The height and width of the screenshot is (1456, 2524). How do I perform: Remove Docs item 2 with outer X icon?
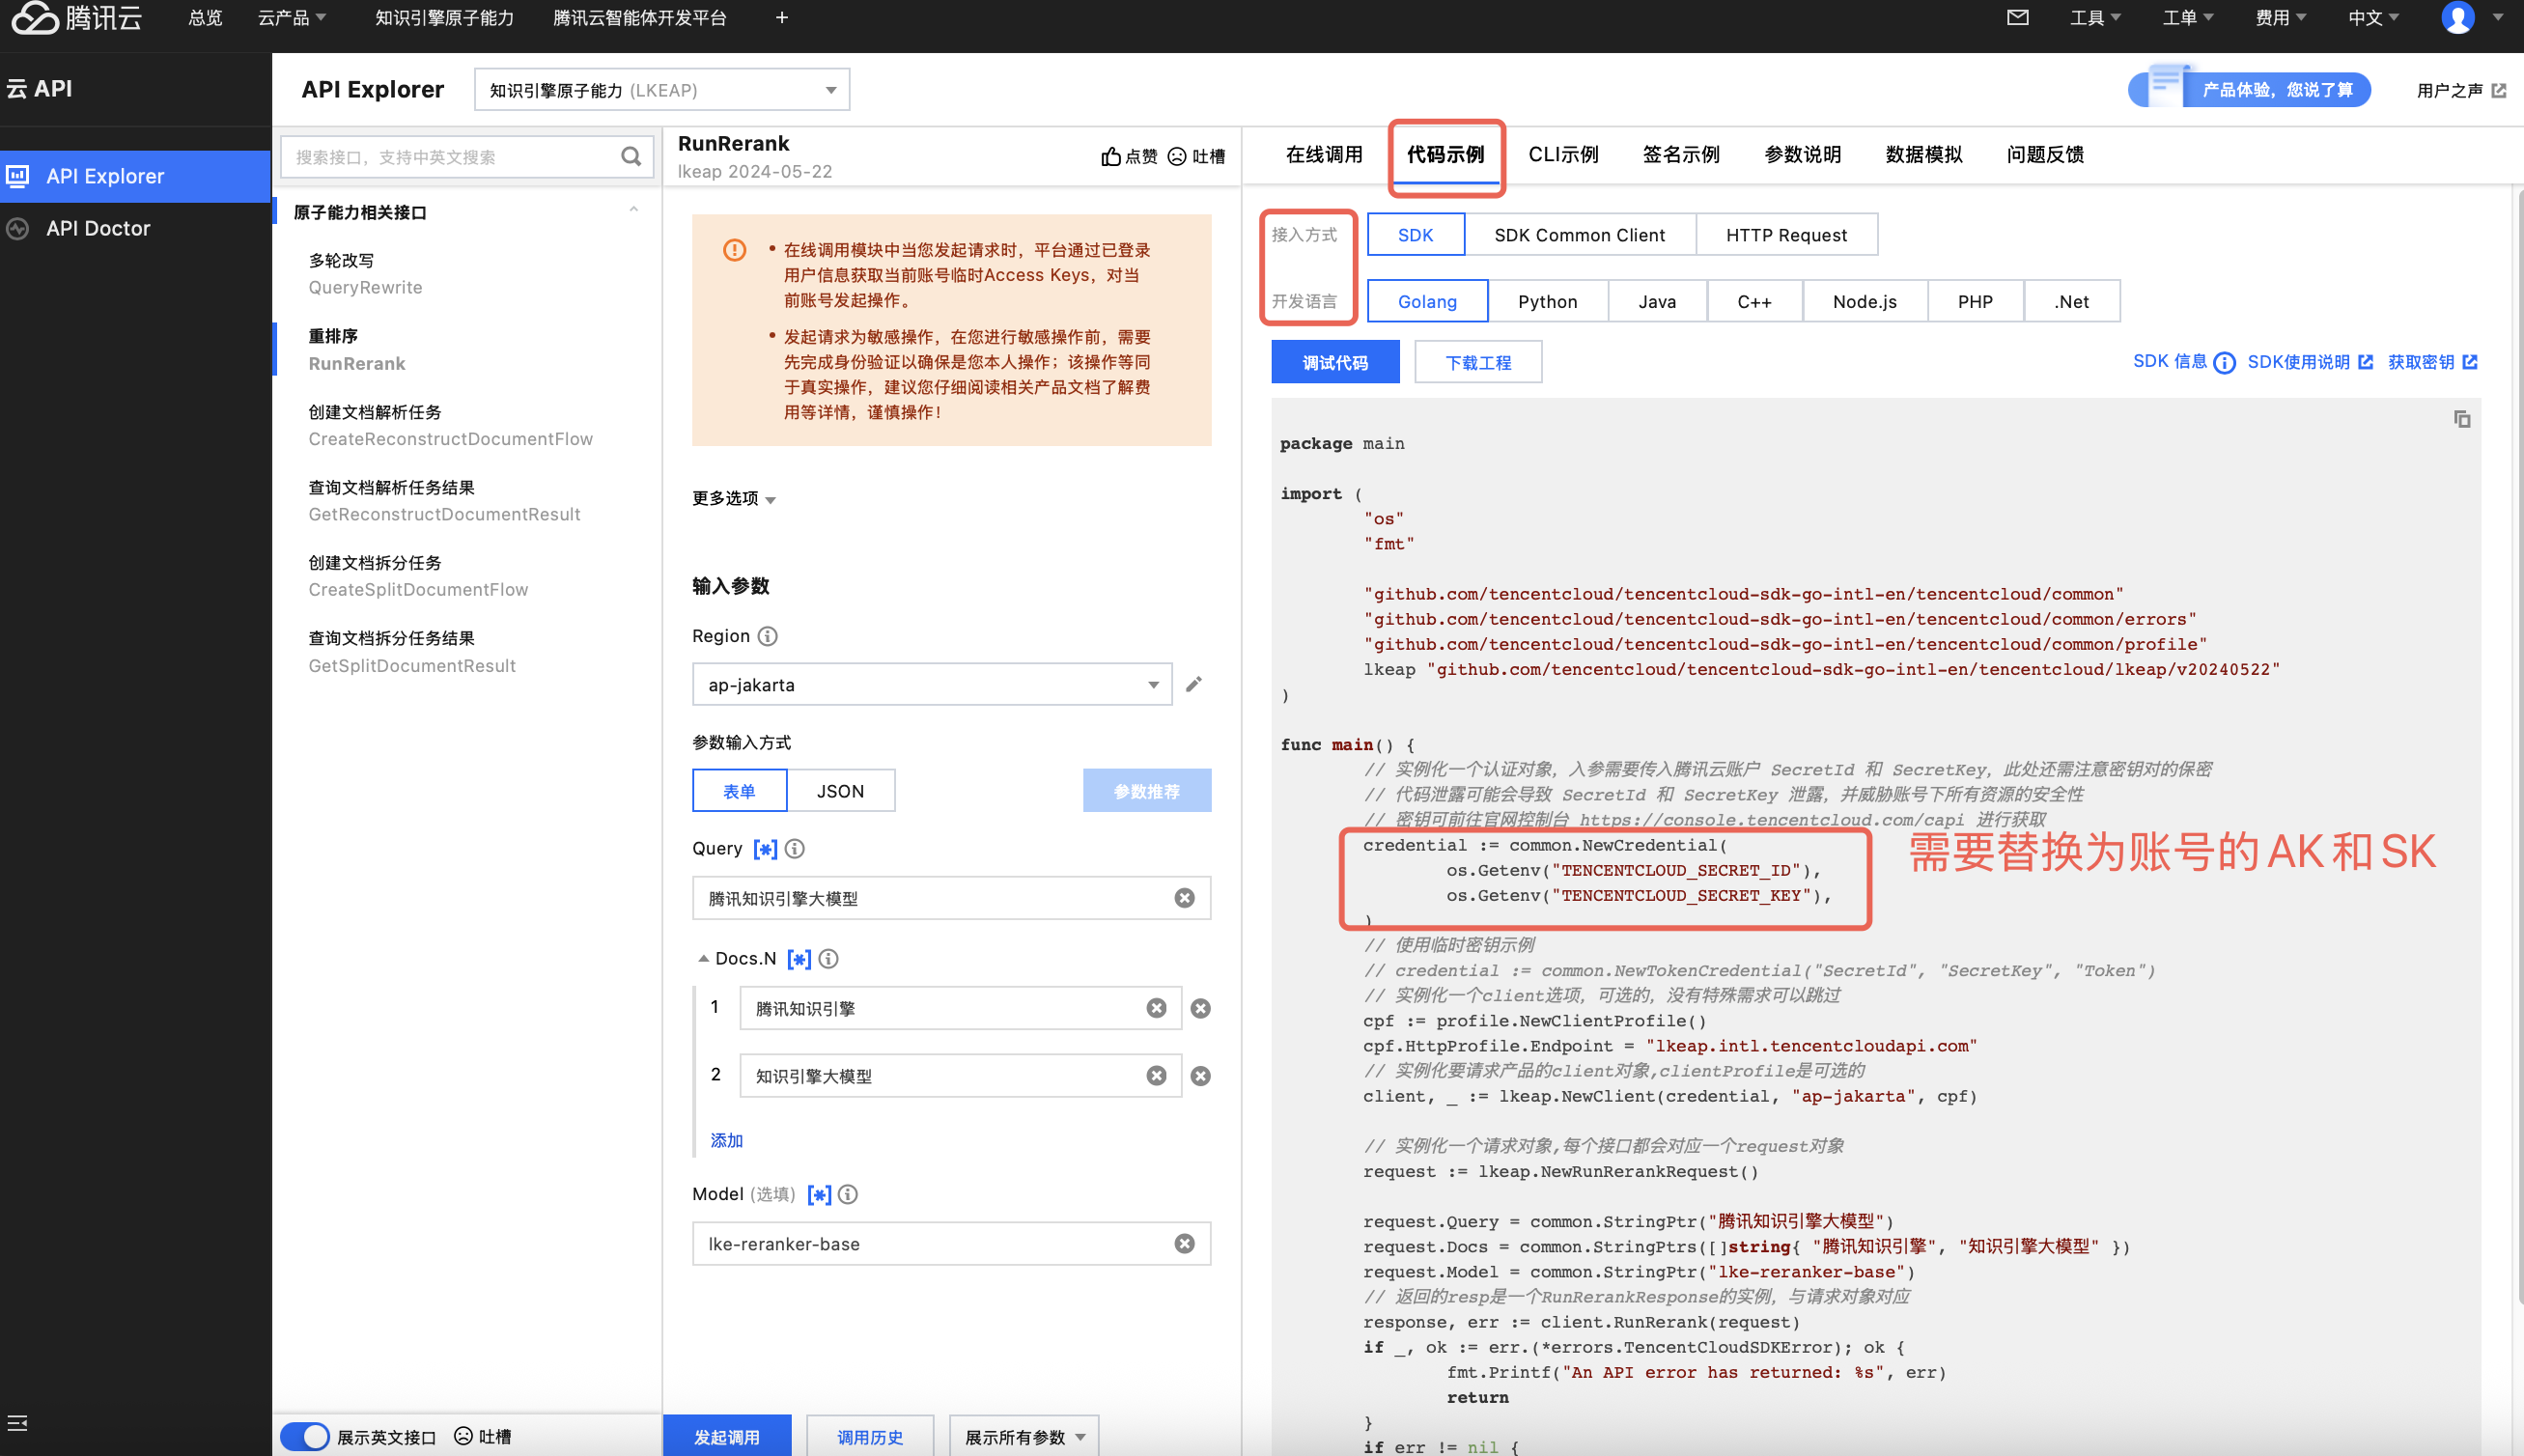tap(1200, 1075)
